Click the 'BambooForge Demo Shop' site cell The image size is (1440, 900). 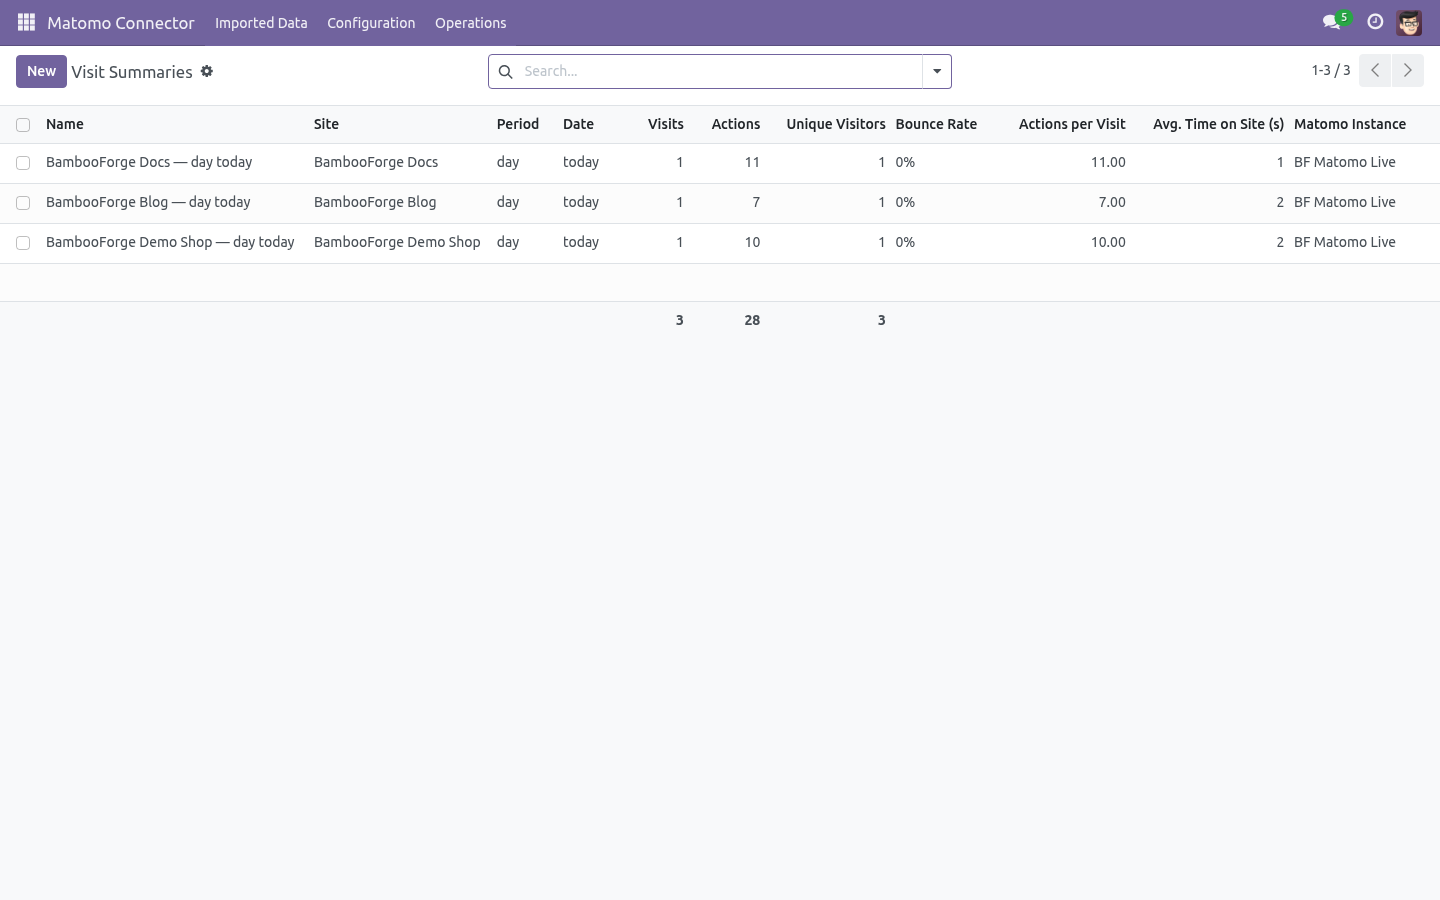397,242
